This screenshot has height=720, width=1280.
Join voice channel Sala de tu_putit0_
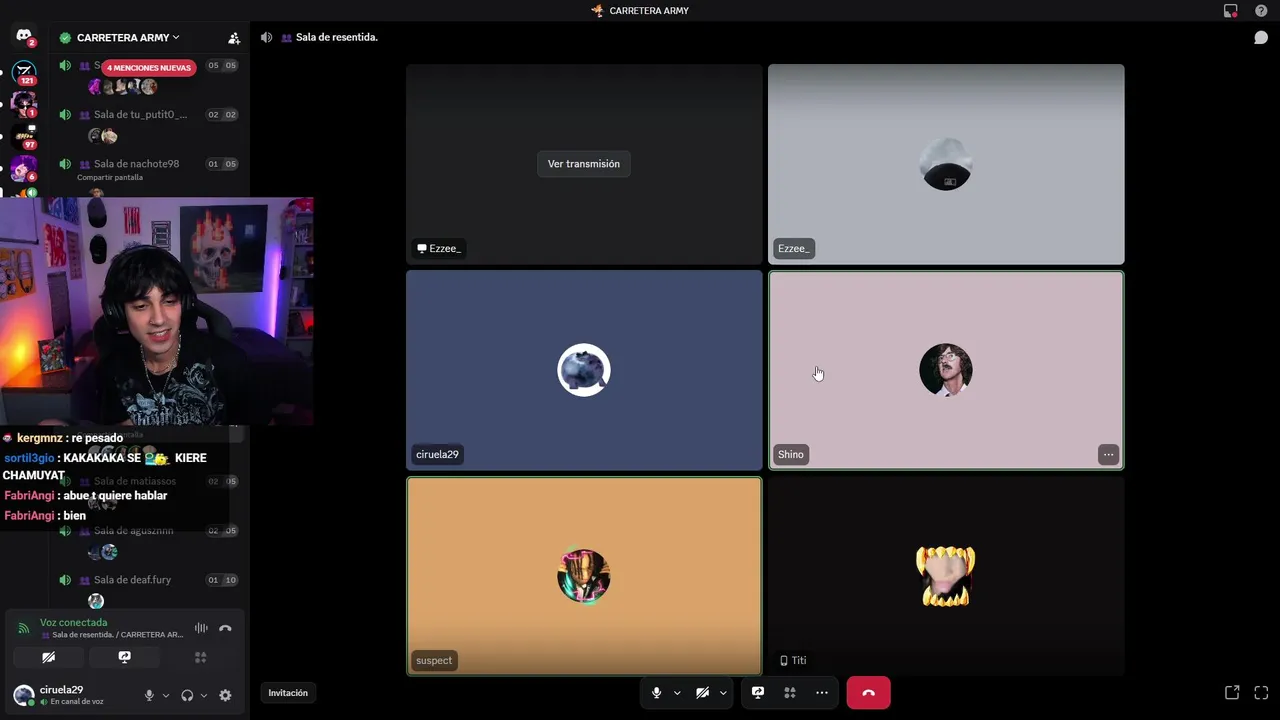point(140,115)
